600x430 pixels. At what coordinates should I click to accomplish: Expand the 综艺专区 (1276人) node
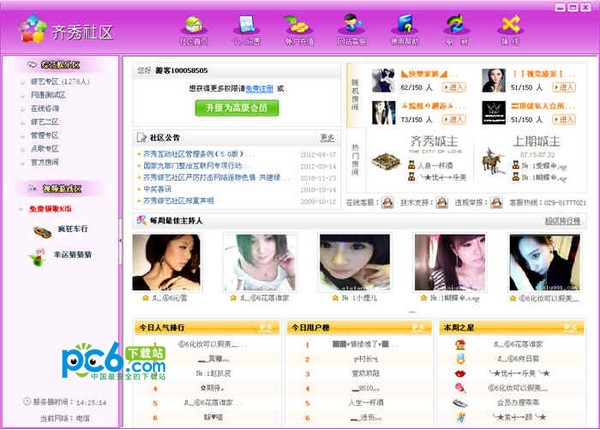(x=23, y=82)
